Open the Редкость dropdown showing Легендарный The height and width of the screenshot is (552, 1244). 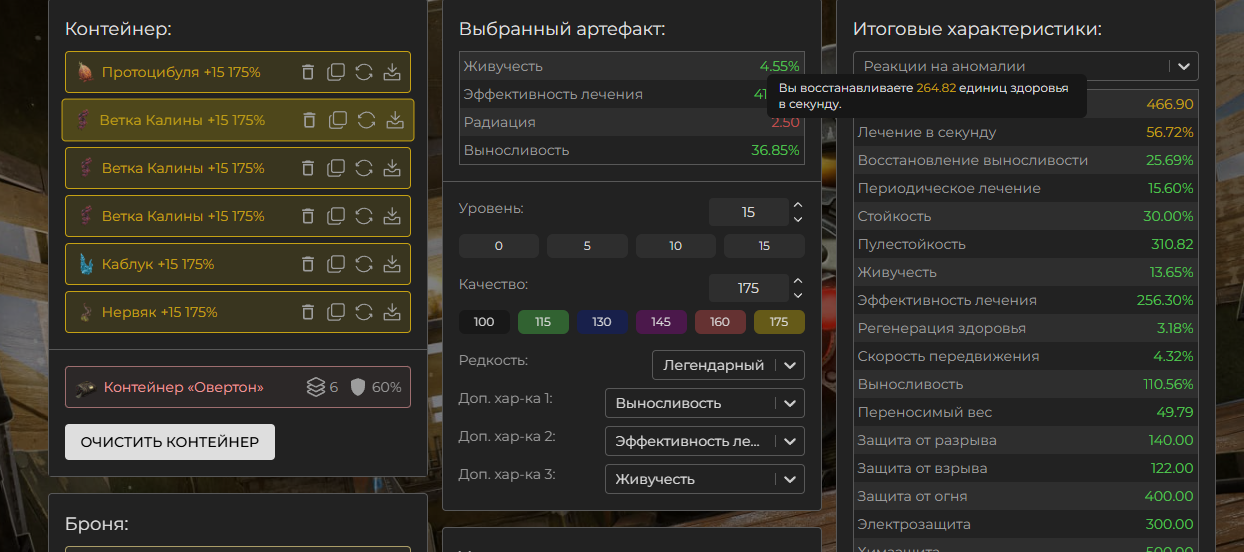pyautogui.click(x=727, y=365)
